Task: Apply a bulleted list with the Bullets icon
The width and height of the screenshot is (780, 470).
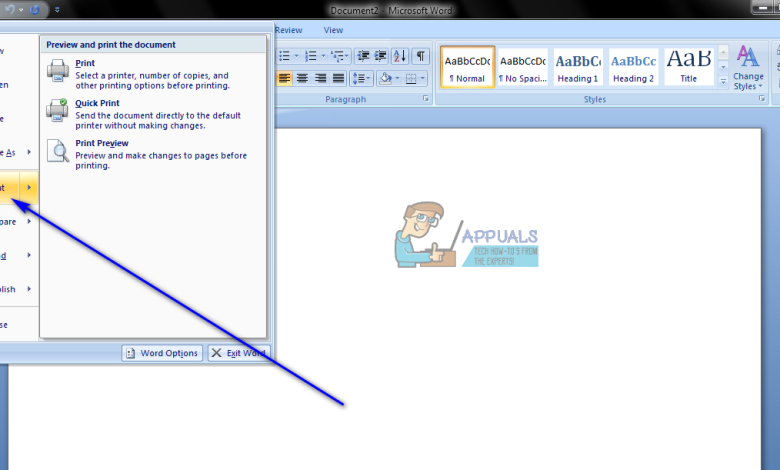Action: pos(284,56)
